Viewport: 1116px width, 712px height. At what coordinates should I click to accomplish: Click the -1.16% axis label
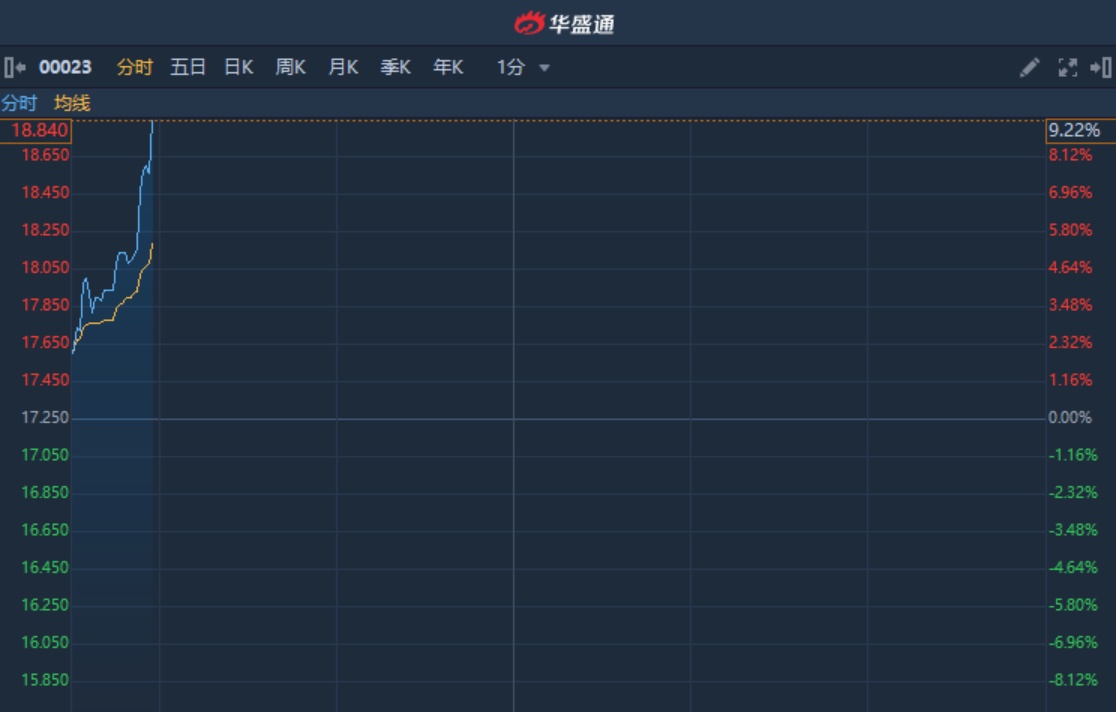coord(1073,455)
